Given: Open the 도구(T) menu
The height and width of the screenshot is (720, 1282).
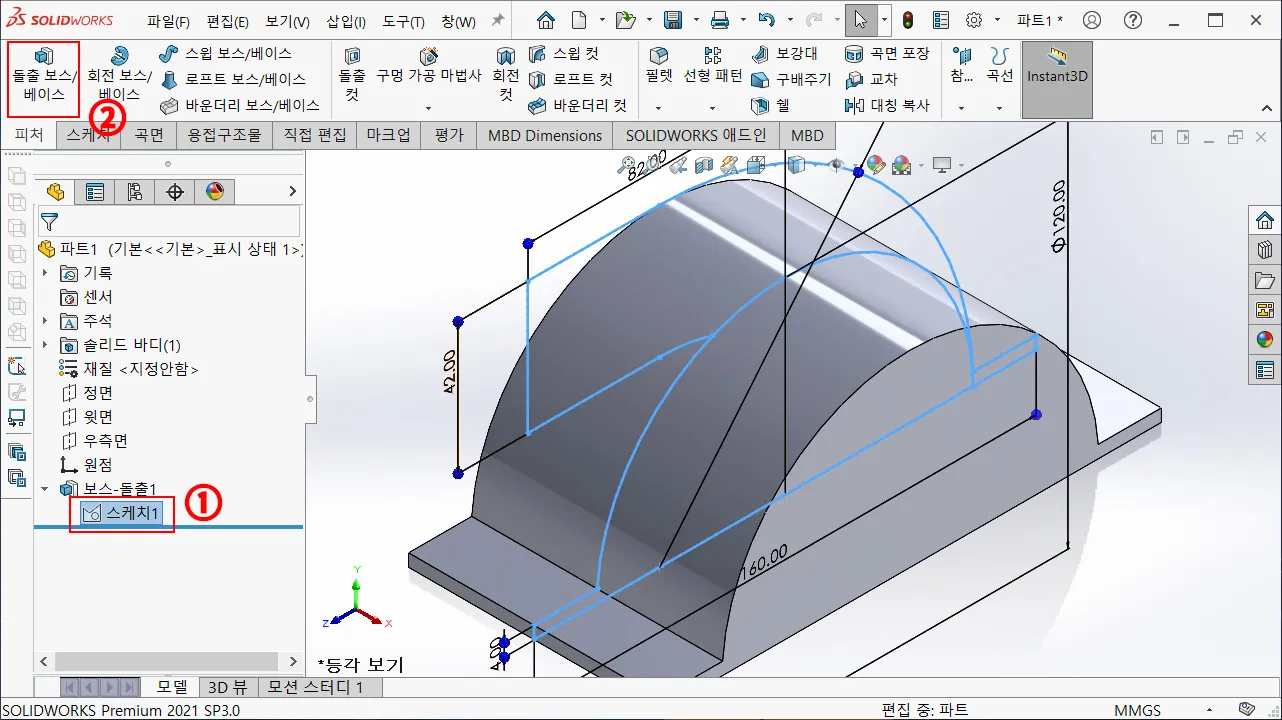Looking at the screenshot, I should [x=403, y=21].
